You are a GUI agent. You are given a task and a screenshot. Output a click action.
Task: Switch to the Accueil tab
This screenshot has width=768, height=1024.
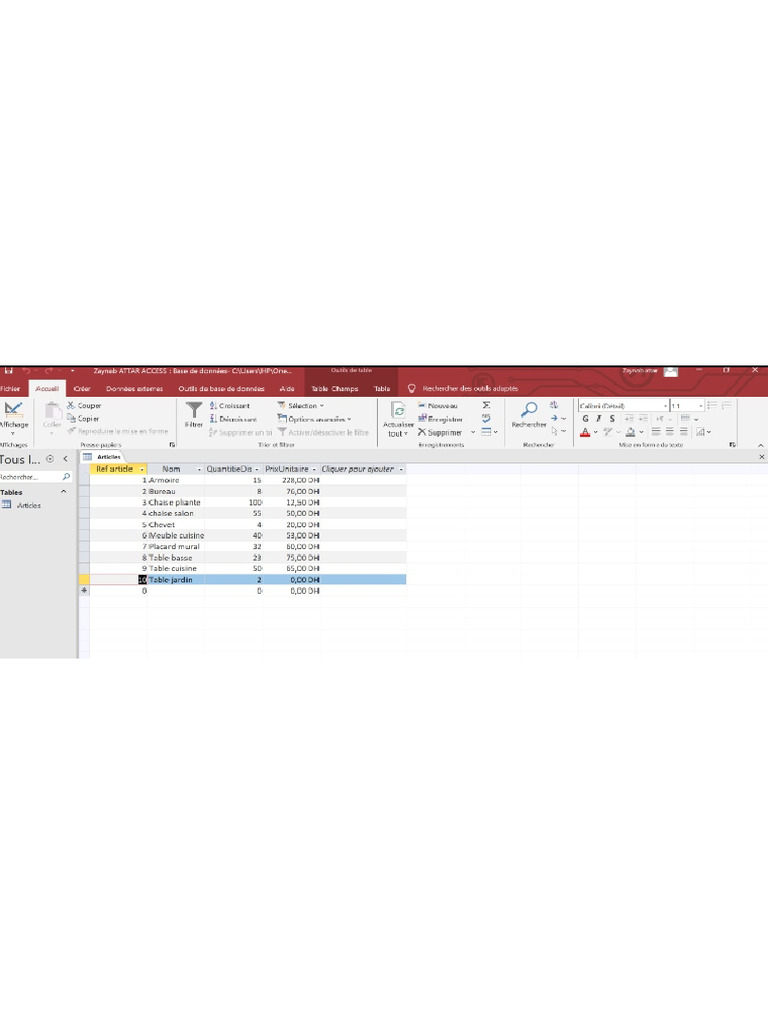point(47,389)
